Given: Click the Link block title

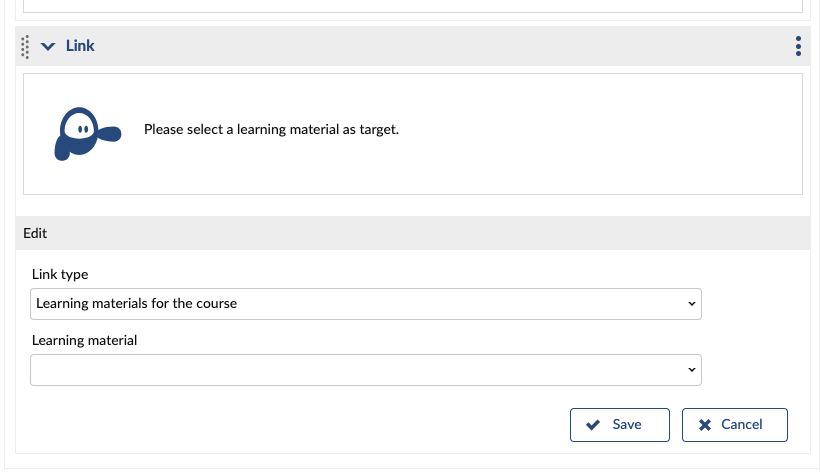Looking at the screenshot, I should click(x=80, y=46).
